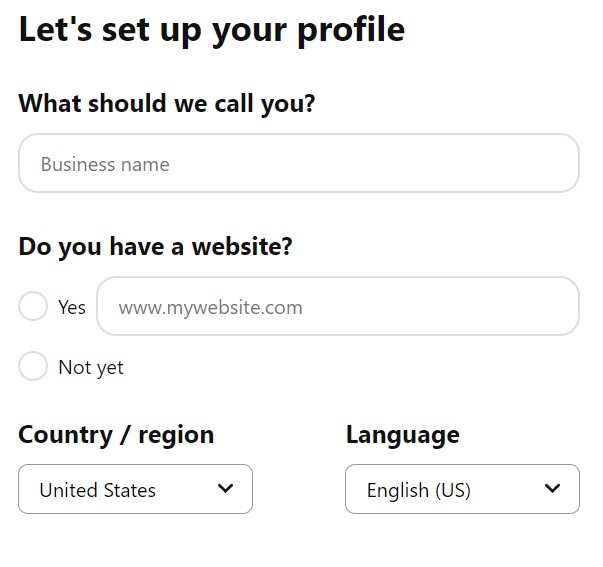Click the "Do you have a website?" label
Screen dimensions: 603x567
pyautogui.click(x=155, y=247)
